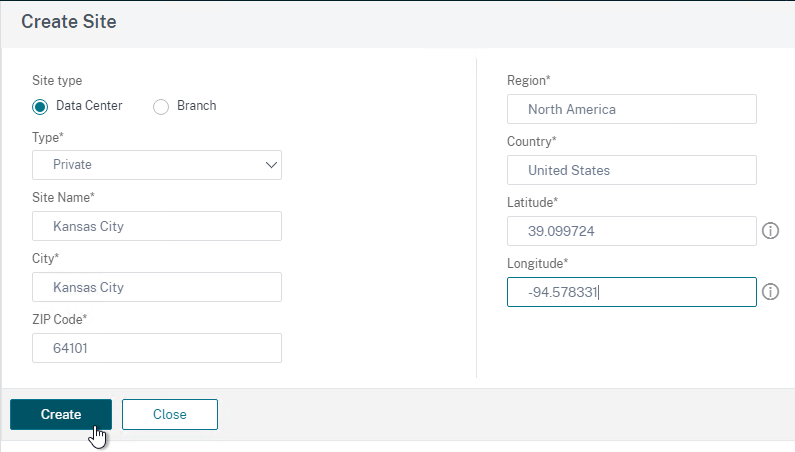The width and height of the screenshot is (795, 452).
Task: Click the Data Center label text
Action: (89, 106)
